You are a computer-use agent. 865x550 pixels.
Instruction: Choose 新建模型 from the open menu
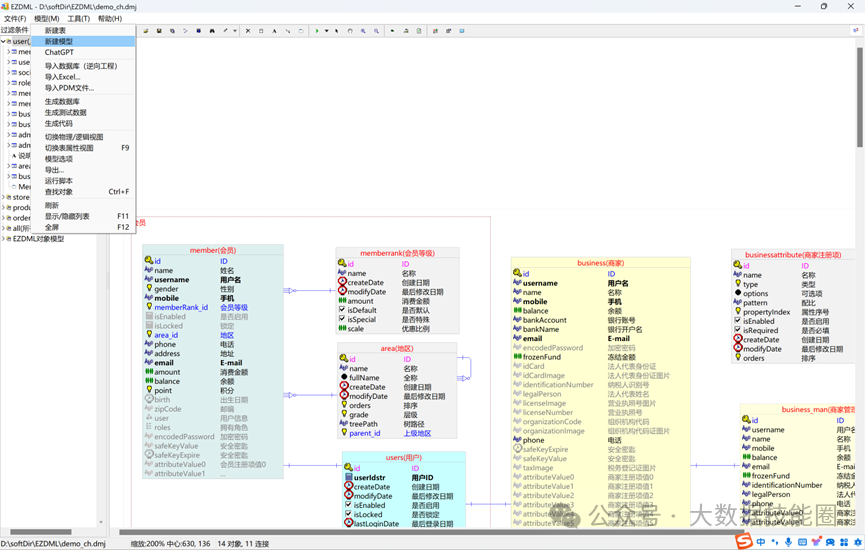[58, 41]
